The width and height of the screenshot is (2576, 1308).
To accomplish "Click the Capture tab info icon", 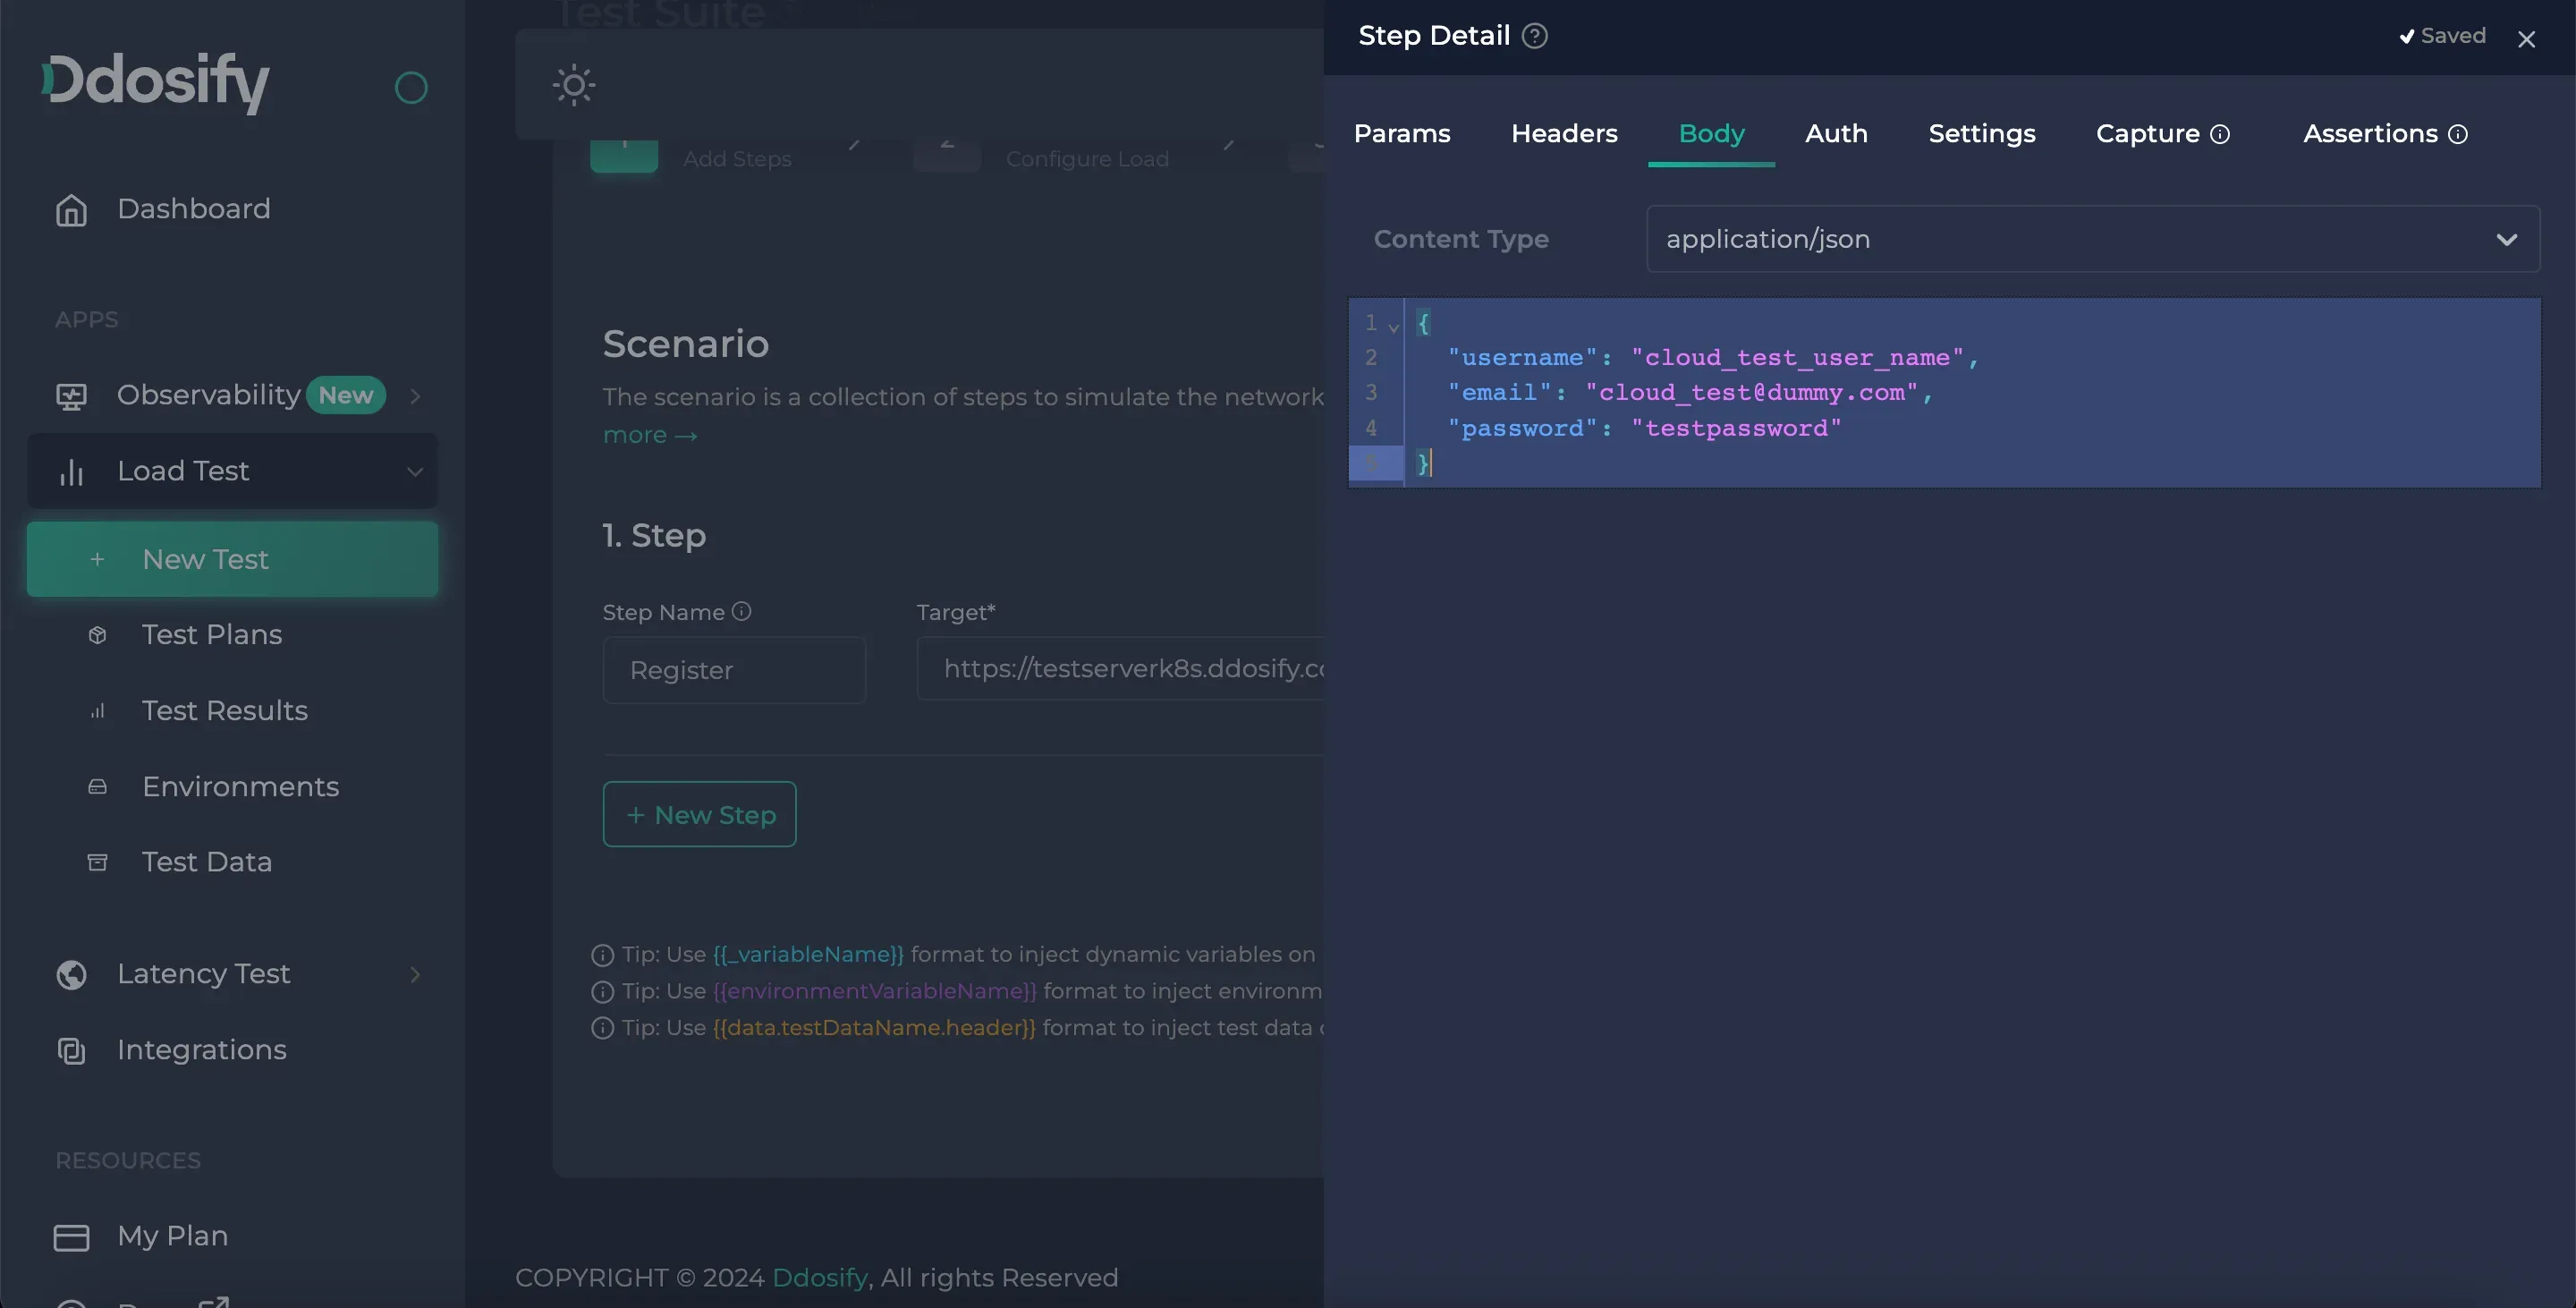I will (x=2220, y=135).
